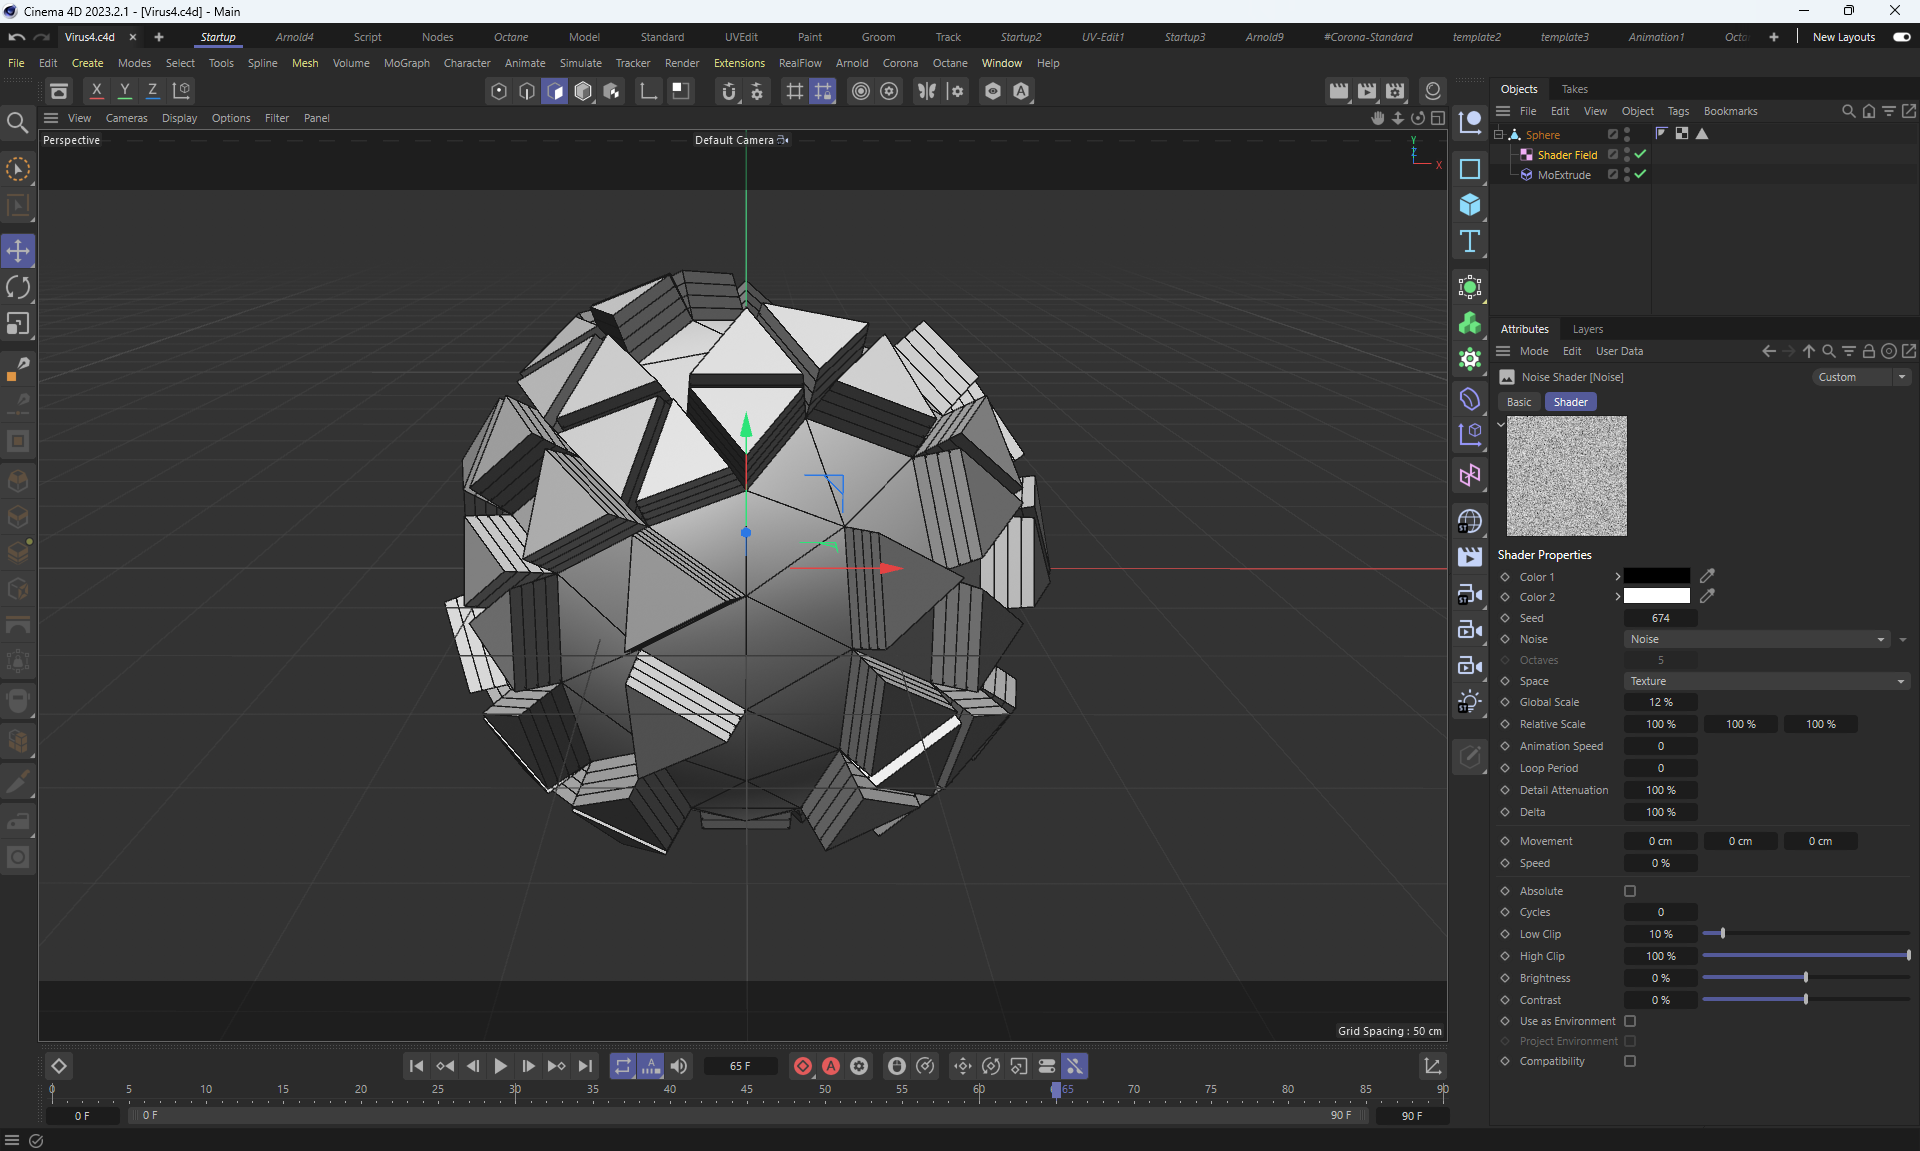Click the record active objects button
This screenshot has width=1920, height=1151.
802,1066
